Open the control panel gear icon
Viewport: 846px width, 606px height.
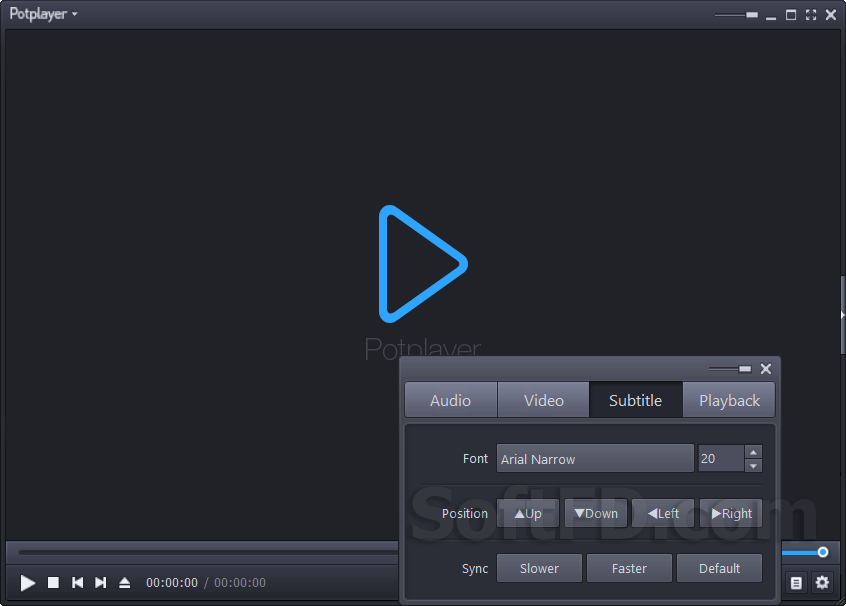pos(822,583)
